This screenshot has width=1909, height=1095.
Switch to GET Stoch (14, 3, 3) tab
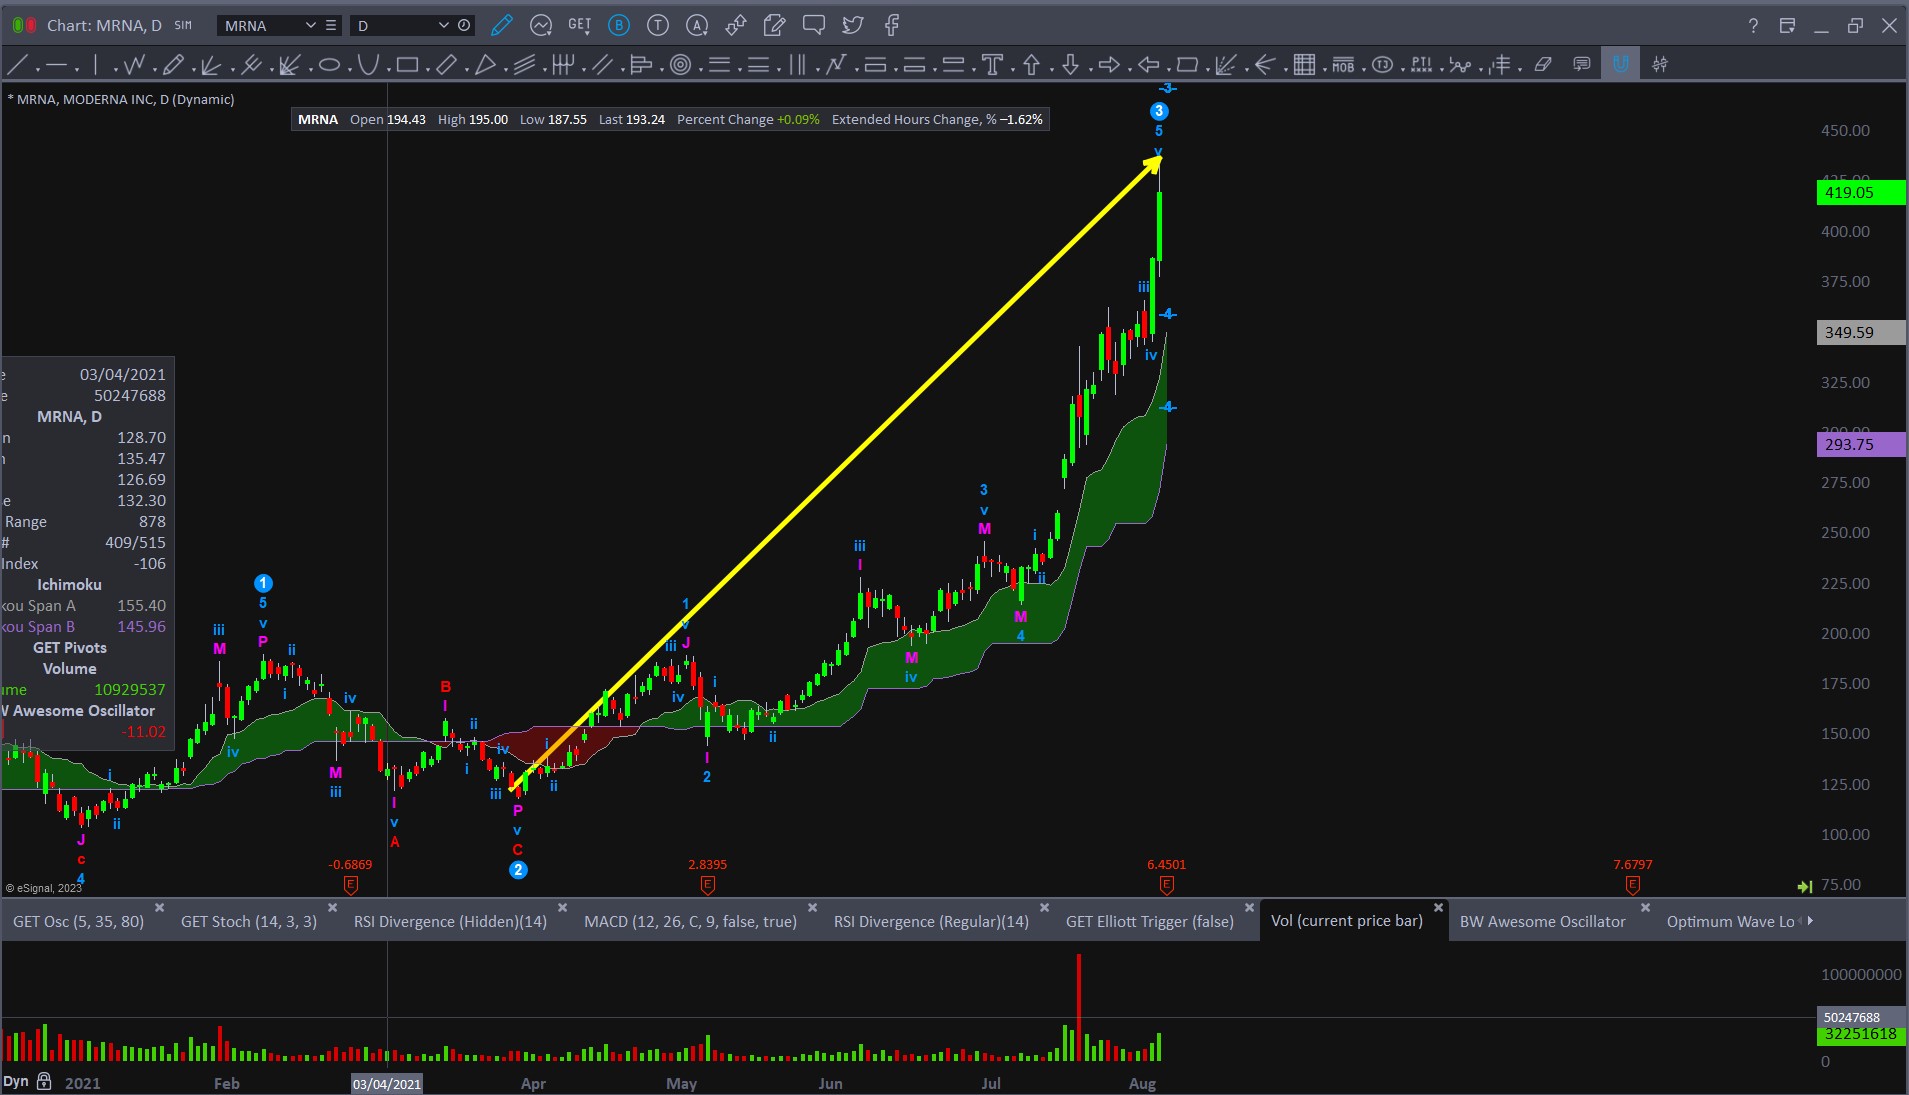[249, 921]
